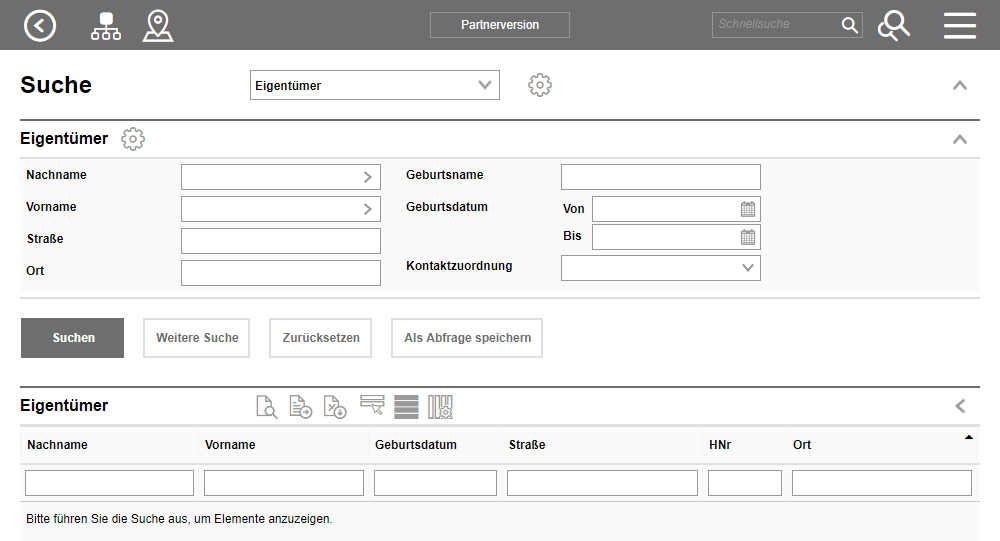Click the Excel export download icon
This screenshot has height=541, width=1000.
coord(335,406)
